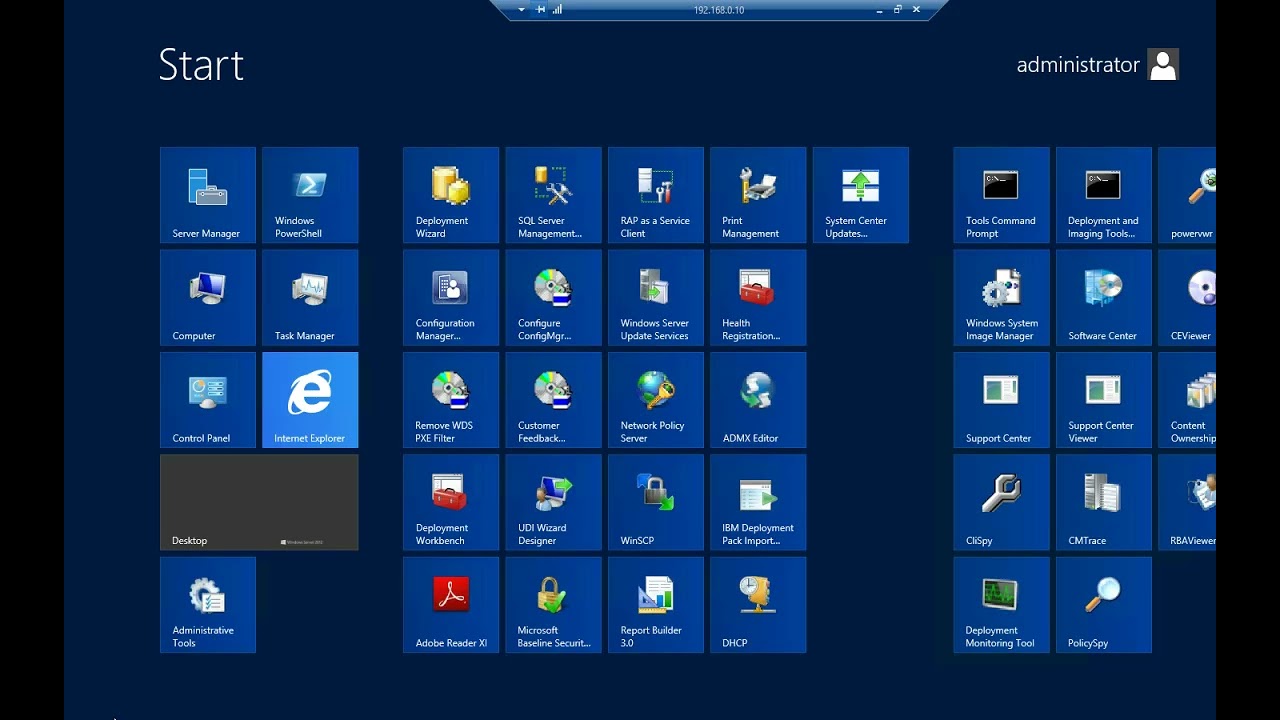Launch Windows System Image Manager tile
The width and height of the screenshot is (1280, 720).
coord(1001,298)
